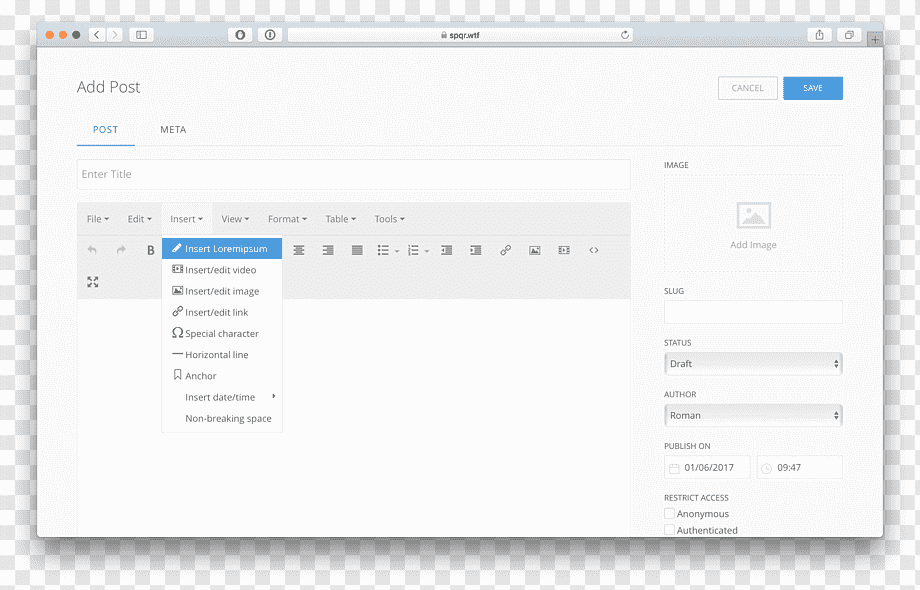This screenshot has height=590, width=920.
Task: Insert a bullet list
Action: click(x=383, y=250)
